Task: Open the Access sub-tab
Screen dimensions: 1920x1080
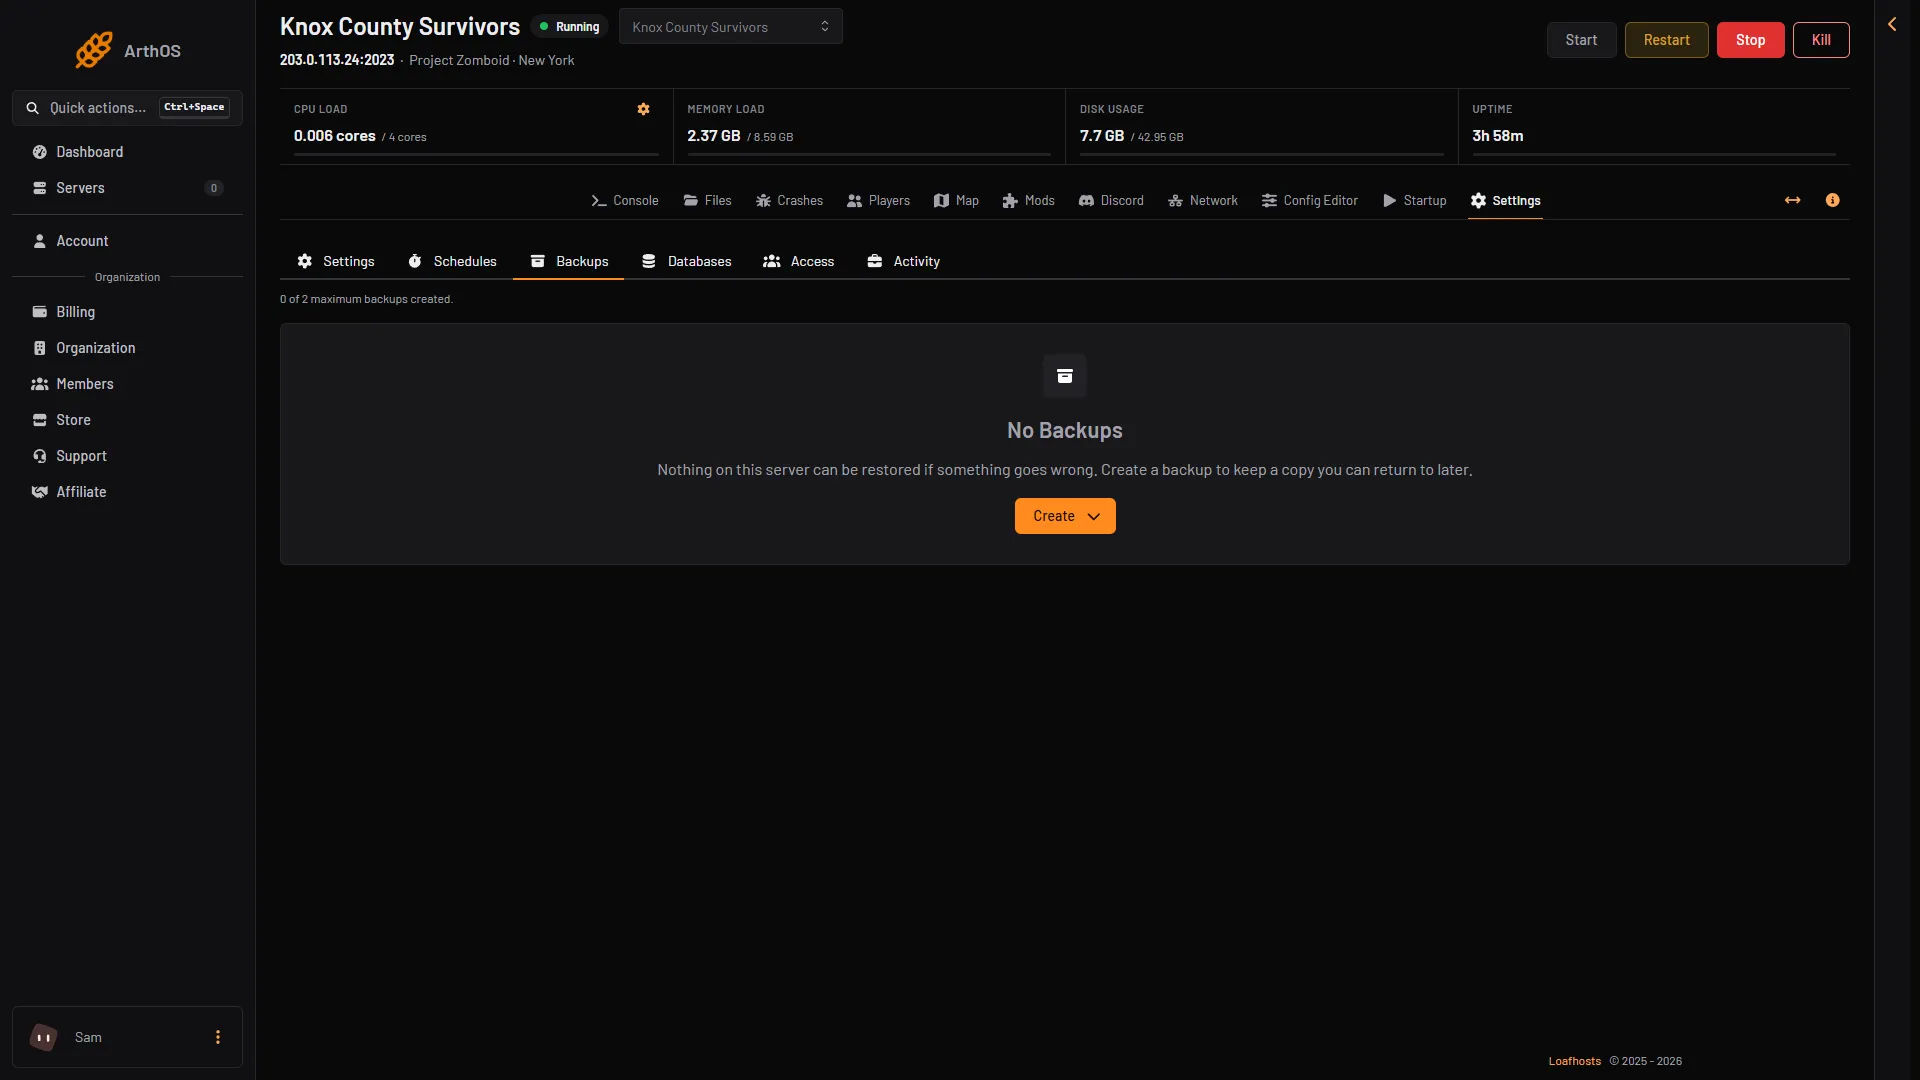Action: (x=799, y=261)
